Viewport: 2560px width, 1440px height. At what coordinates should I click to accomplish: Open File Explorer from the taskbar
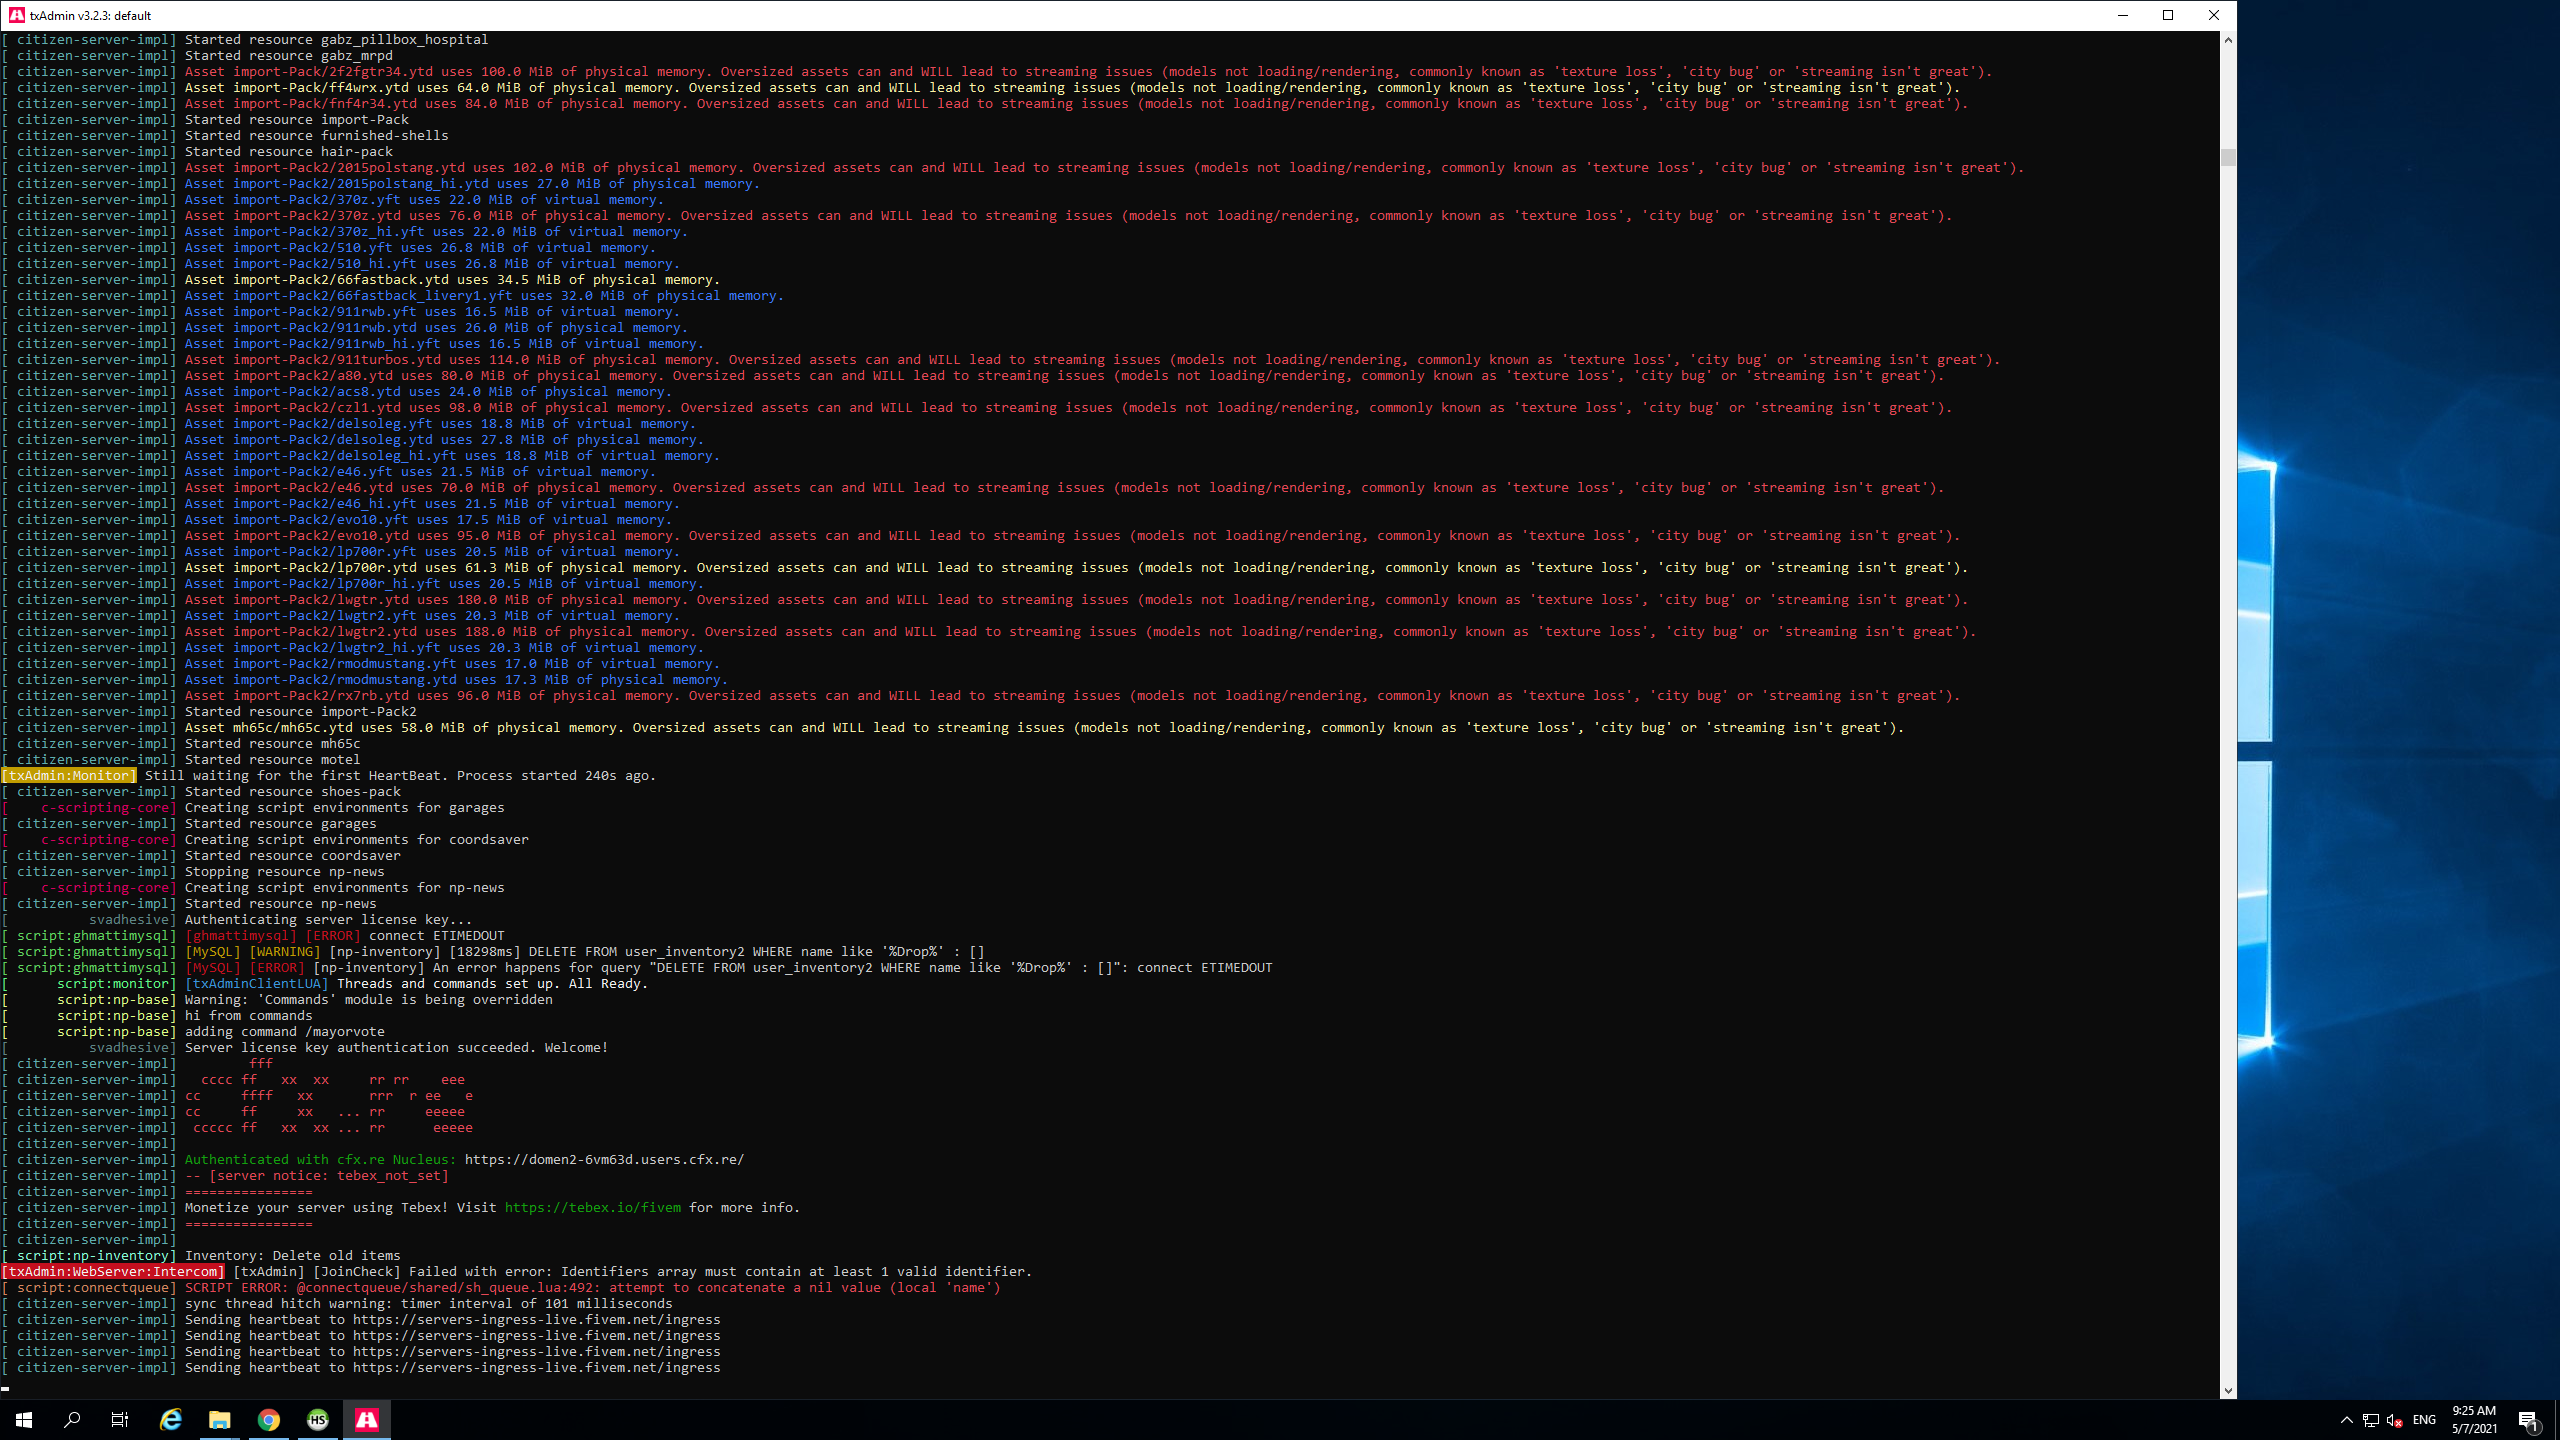click(x=220, y=1420)
